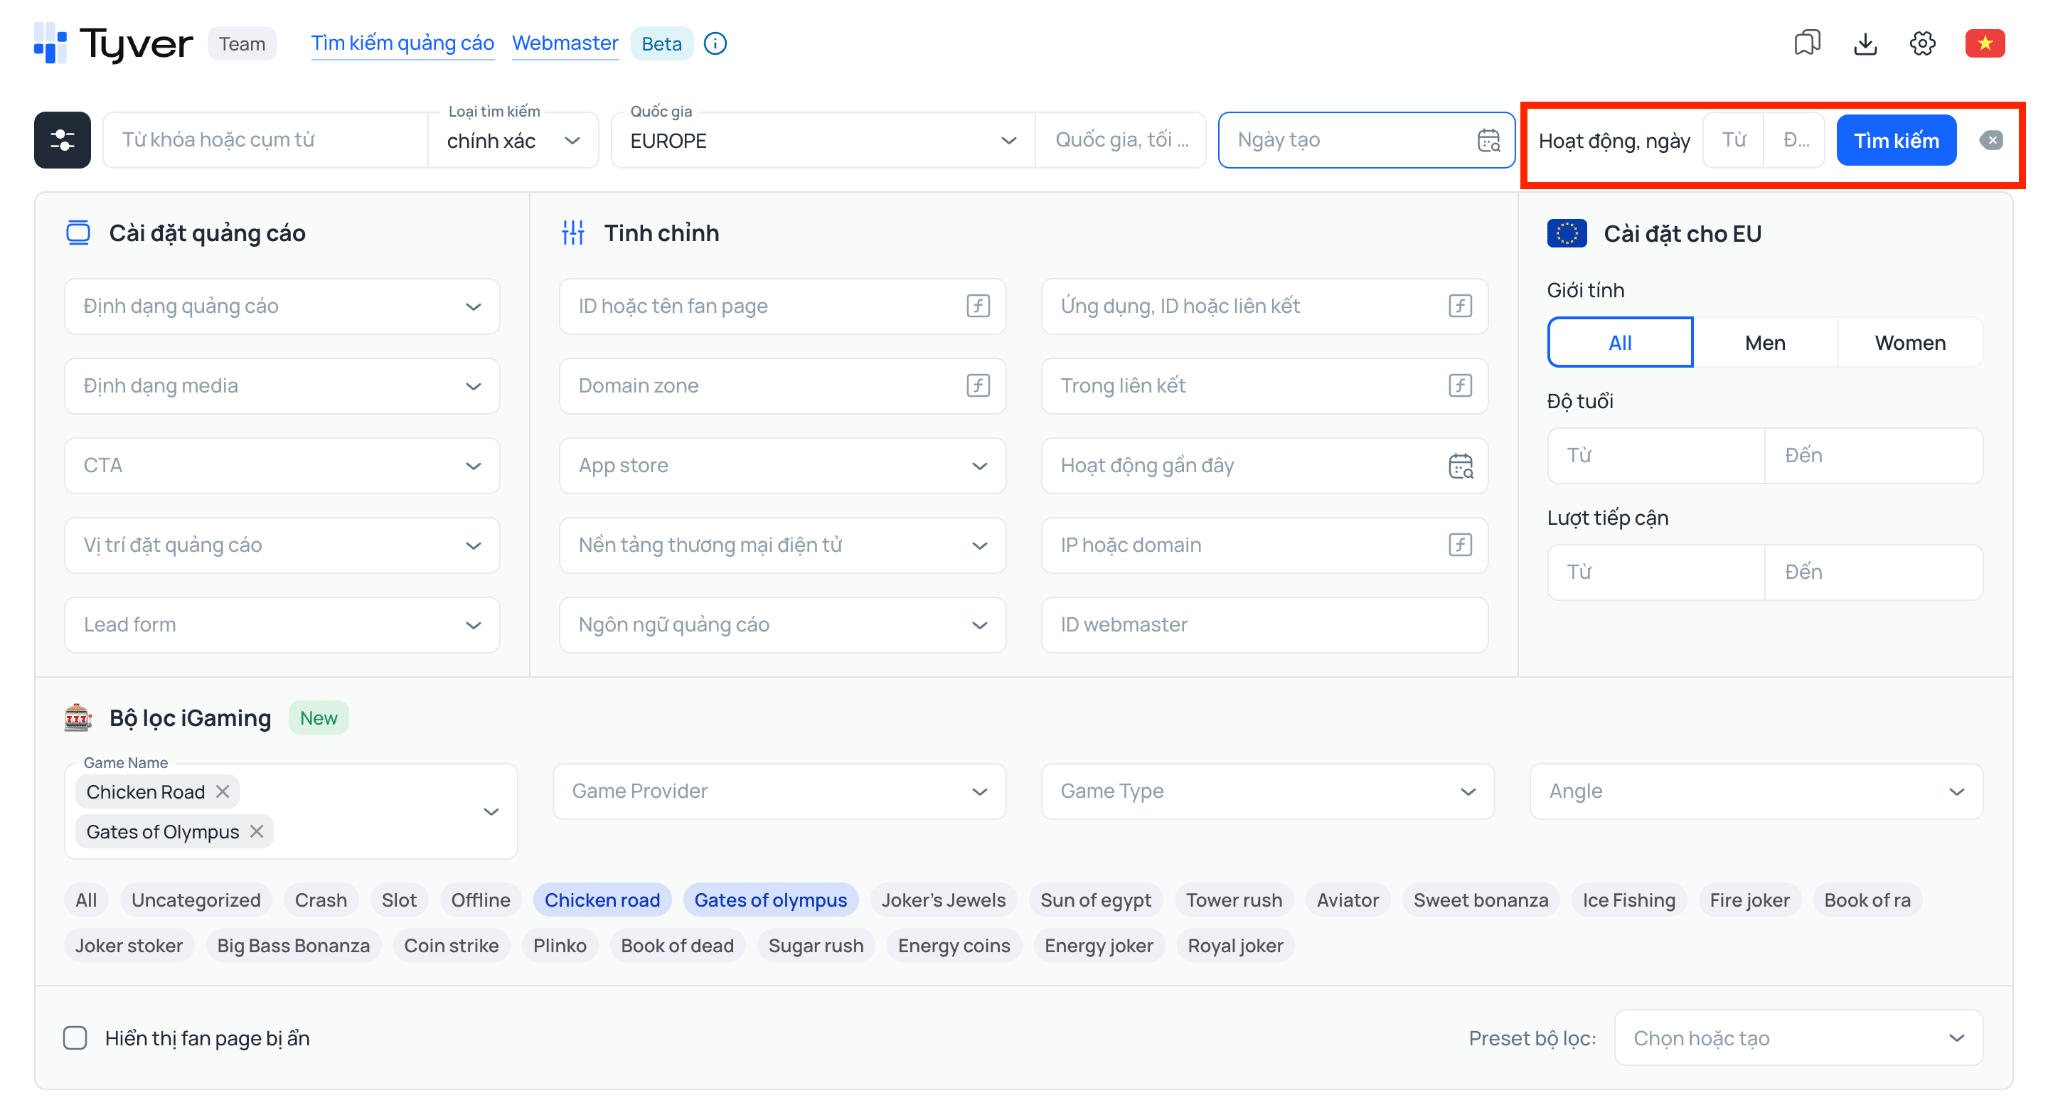Click the filter sliders icon button
The width and height of the screenshot is (2048, 1104).
point(62,140)
